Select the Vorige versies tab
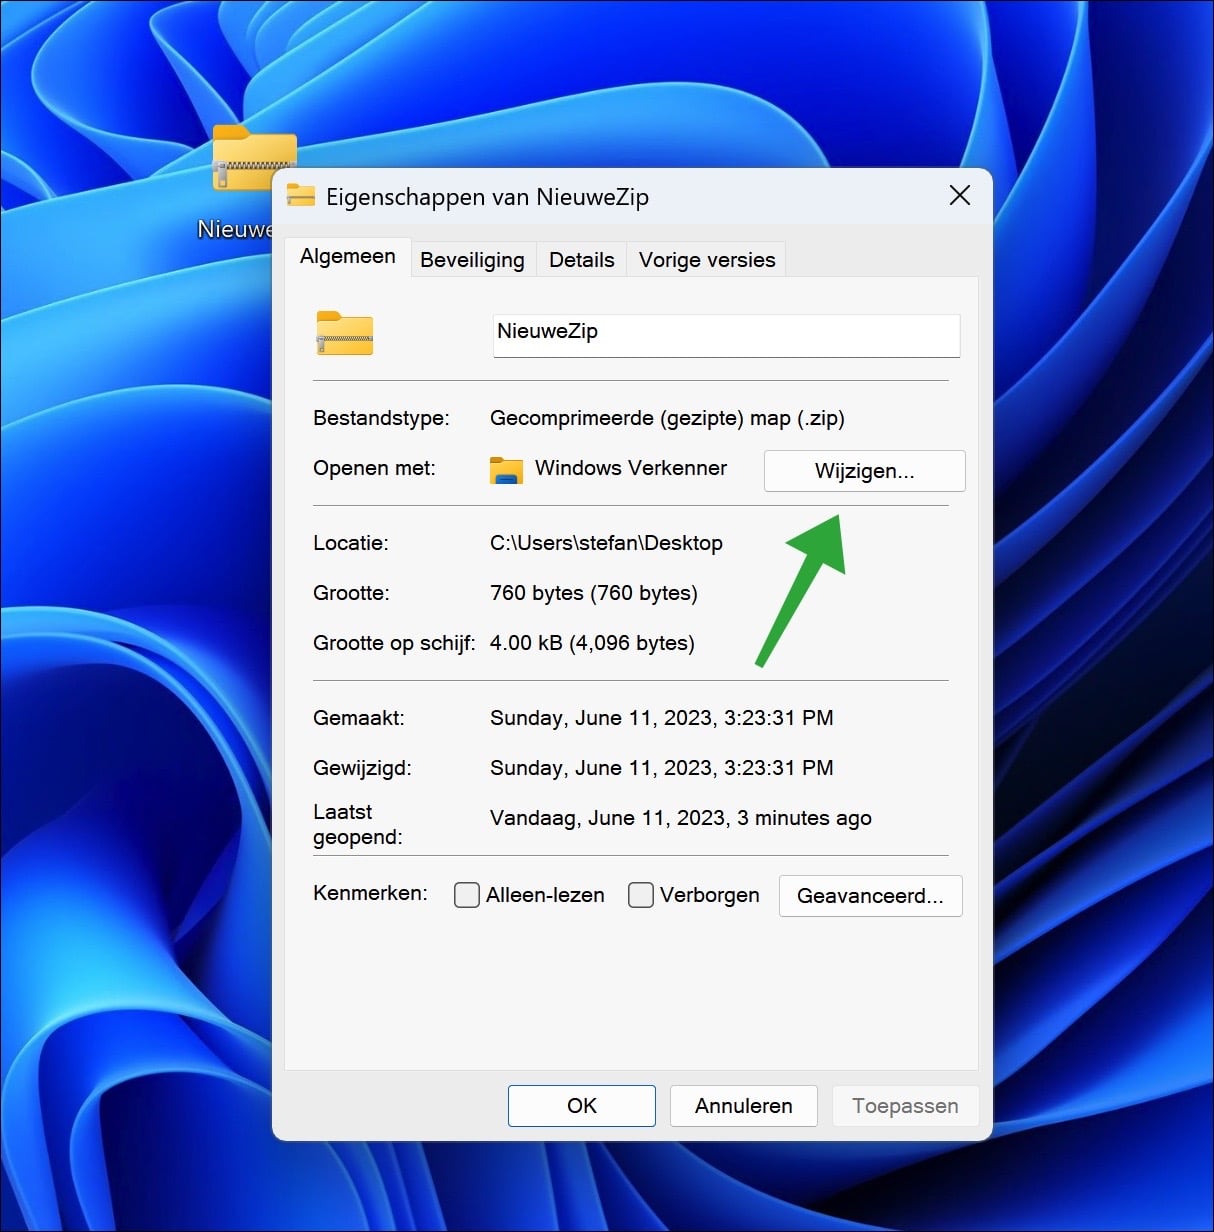The height and width of the screenshot is (1232, 1214). (x=706, y=259)
